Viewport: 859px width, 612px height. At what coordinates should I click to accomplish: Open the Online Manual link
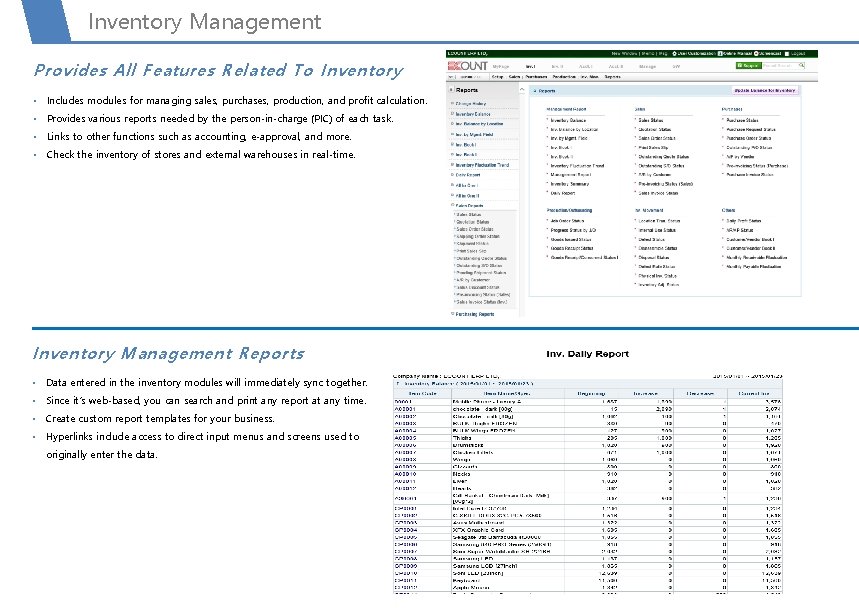click(737, 54)
